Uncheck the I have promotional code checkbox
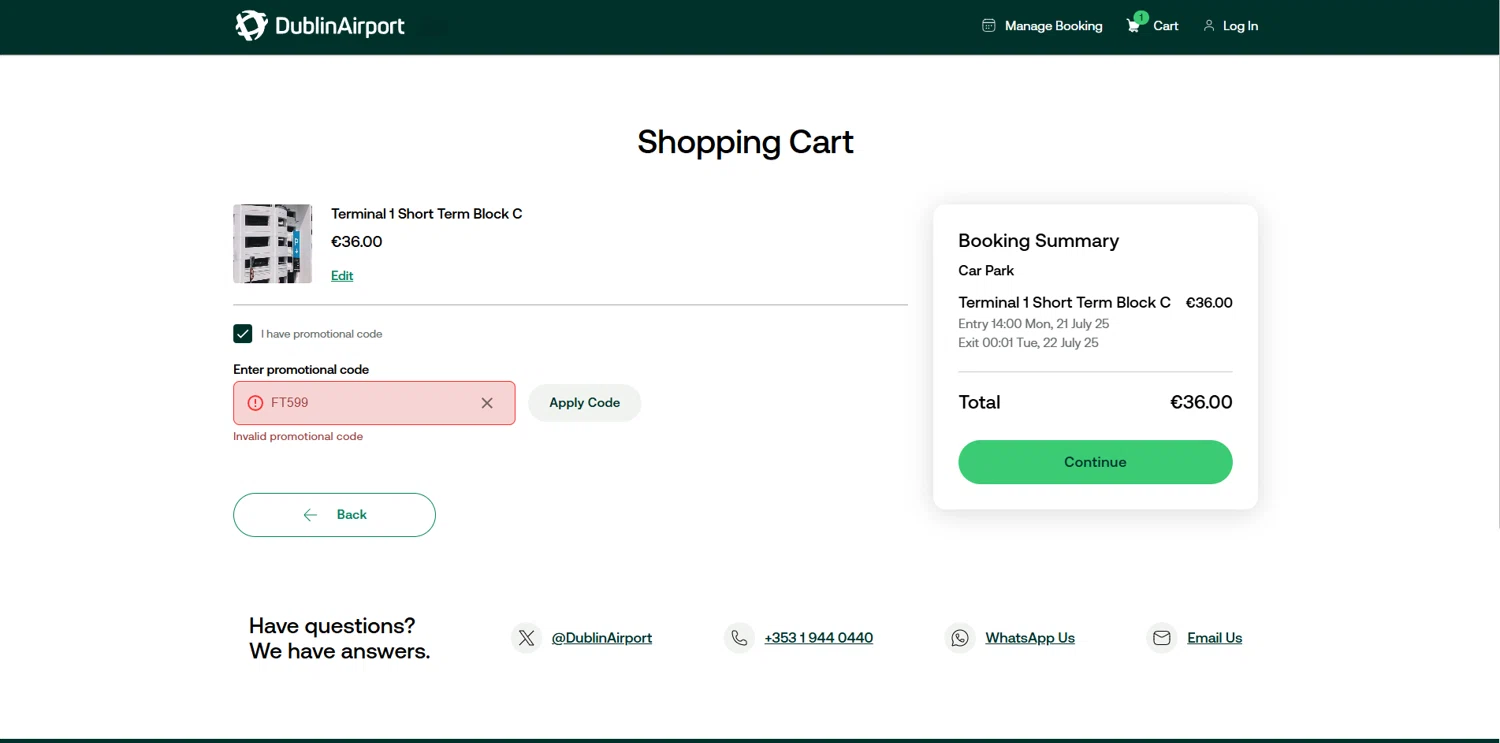The image size is (1500, 743). coord(243,334)
